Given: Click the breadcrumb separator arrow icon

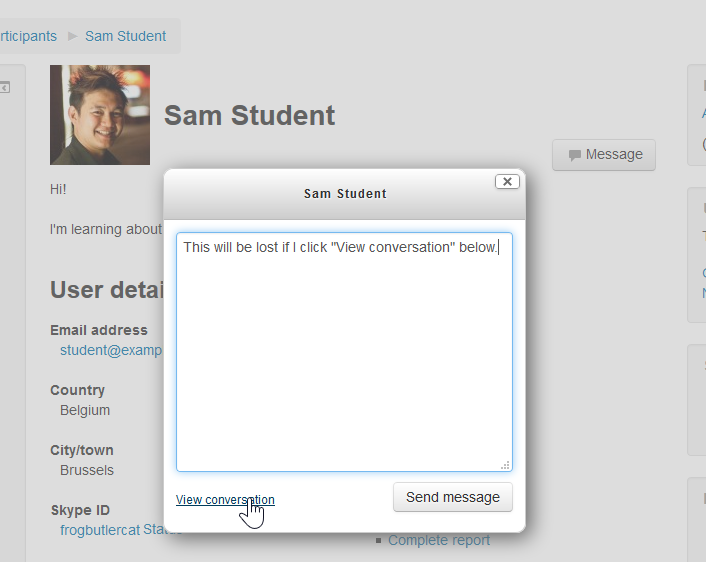Looking at the screenshot, I should pyautogui.click(x=72, y=36).
